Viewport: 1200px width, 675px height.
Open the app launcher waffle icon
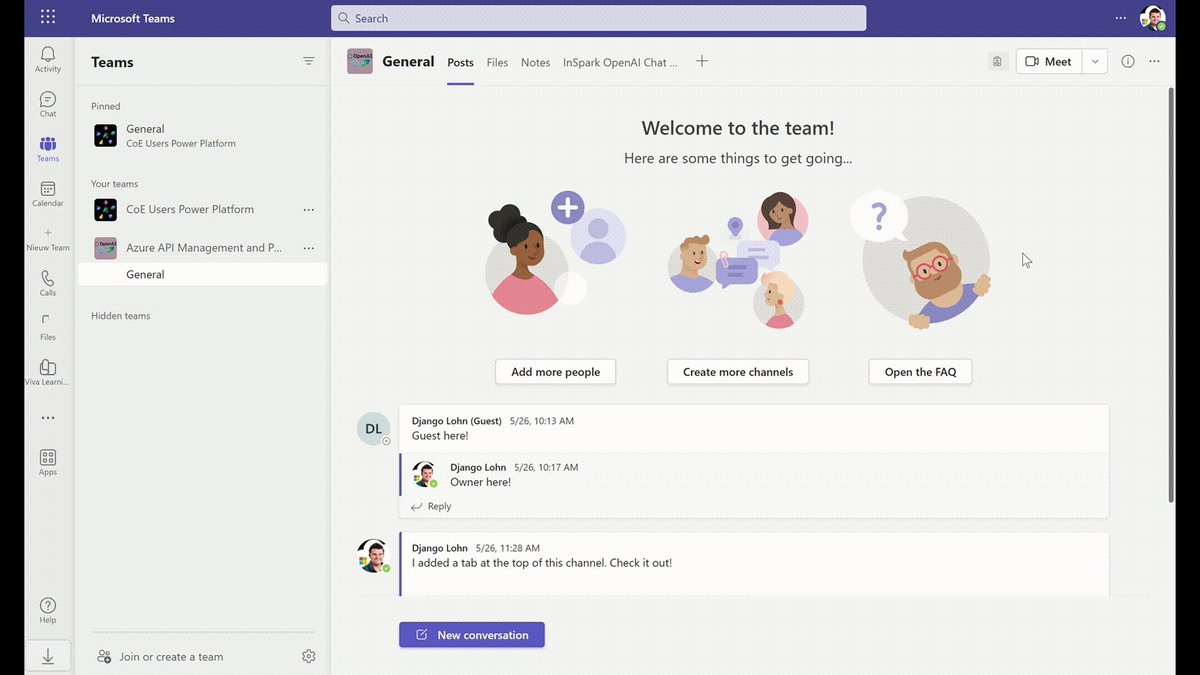pyautogui.click(x=48, y=17)
